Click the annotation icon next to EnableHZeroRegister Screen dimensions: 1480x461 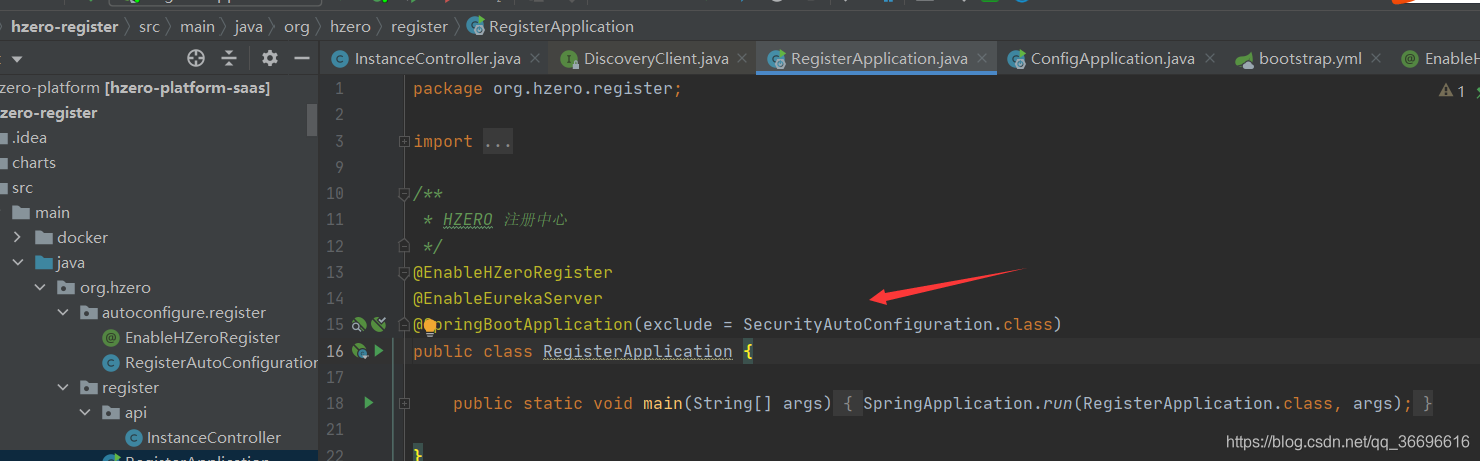pos(111,338)
